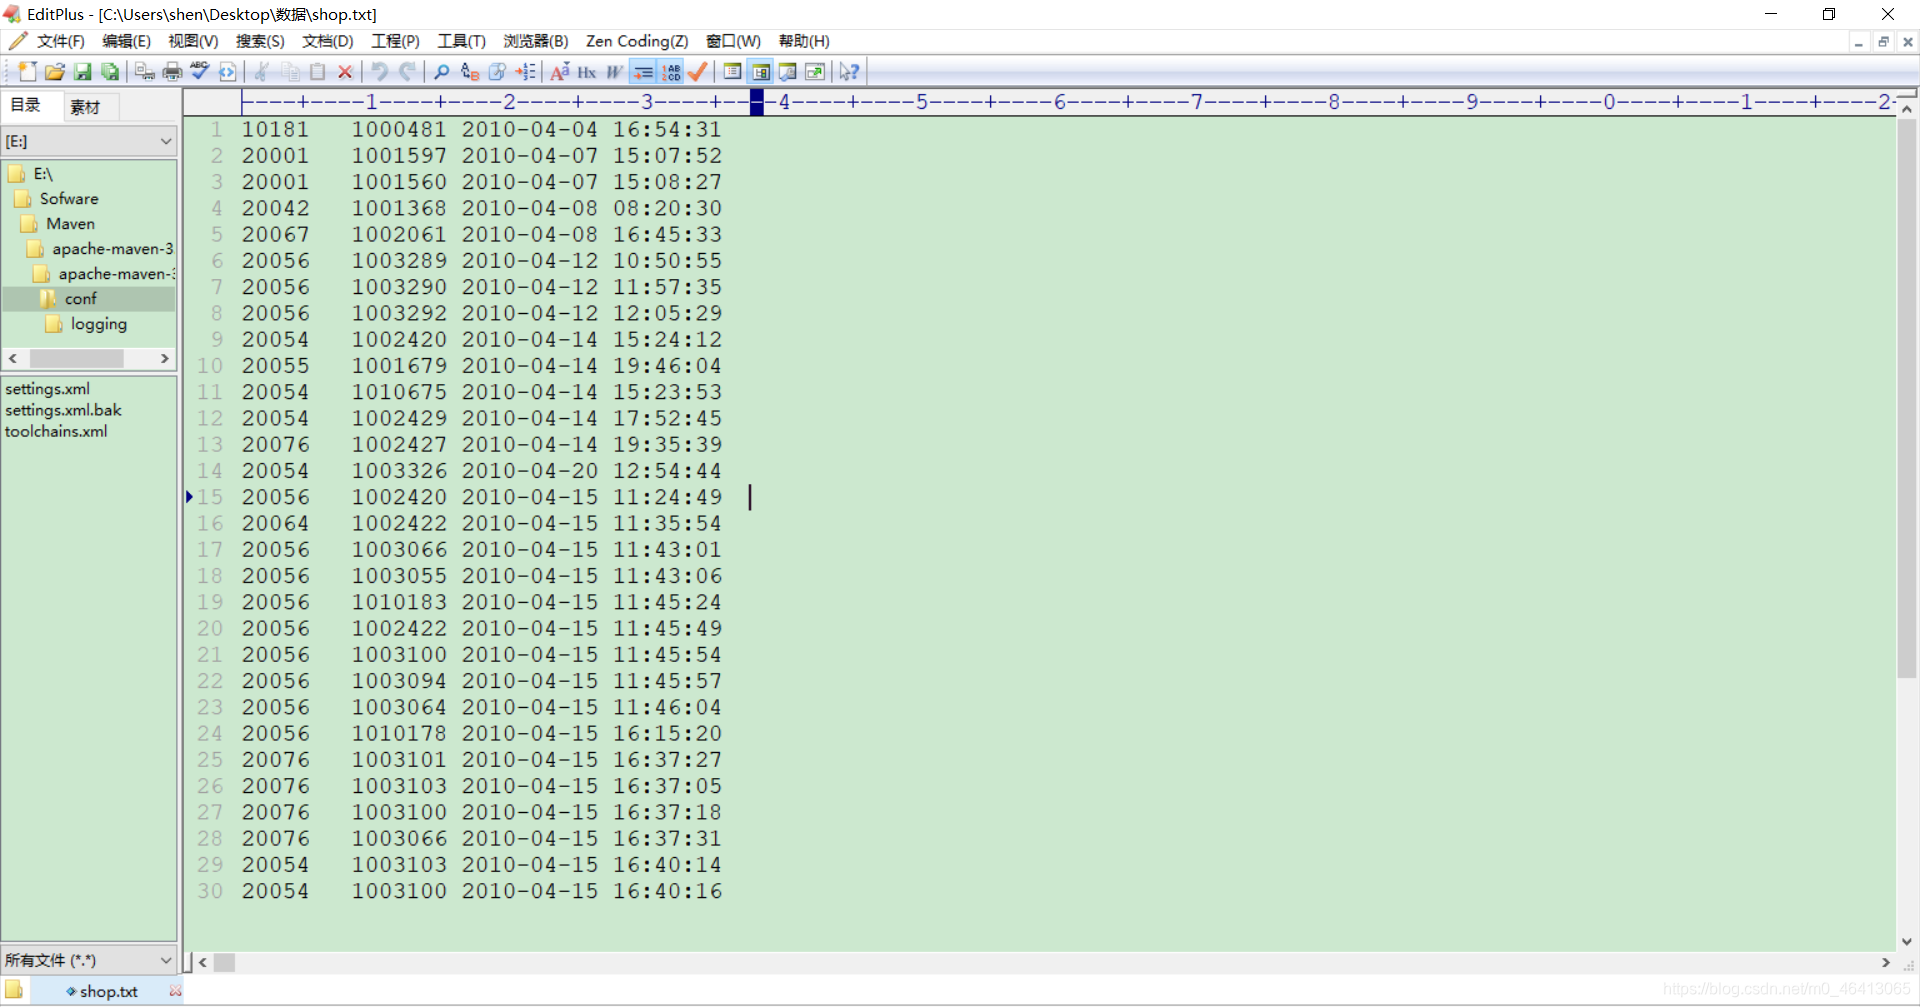Open the Zen Coding(Z) menu
The height and width of the screenshot is (1007, 1920).
637,41
